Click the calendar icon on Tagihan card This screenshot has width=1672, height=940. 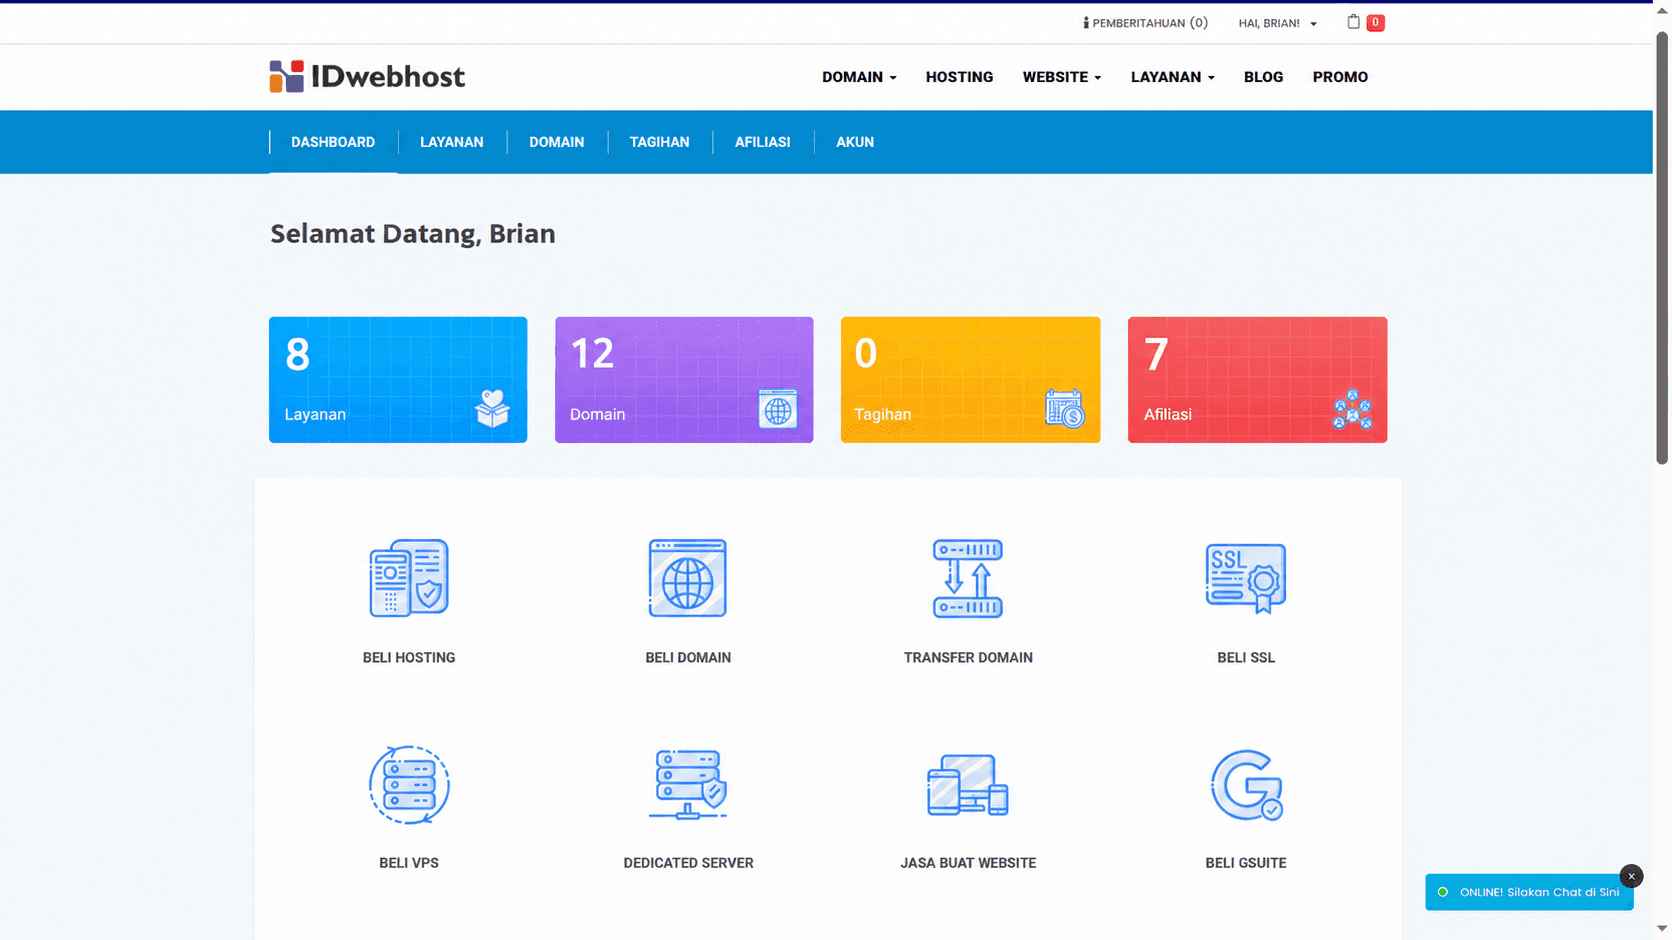coord(1065,409)
